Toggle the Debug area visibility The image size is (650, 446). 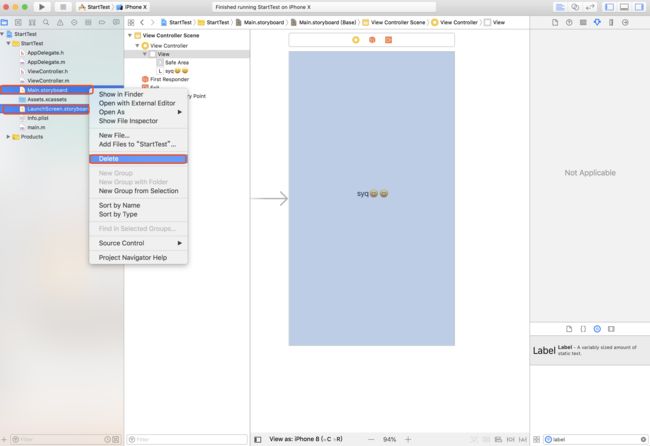pyautogui.click(x=624, y=7)
